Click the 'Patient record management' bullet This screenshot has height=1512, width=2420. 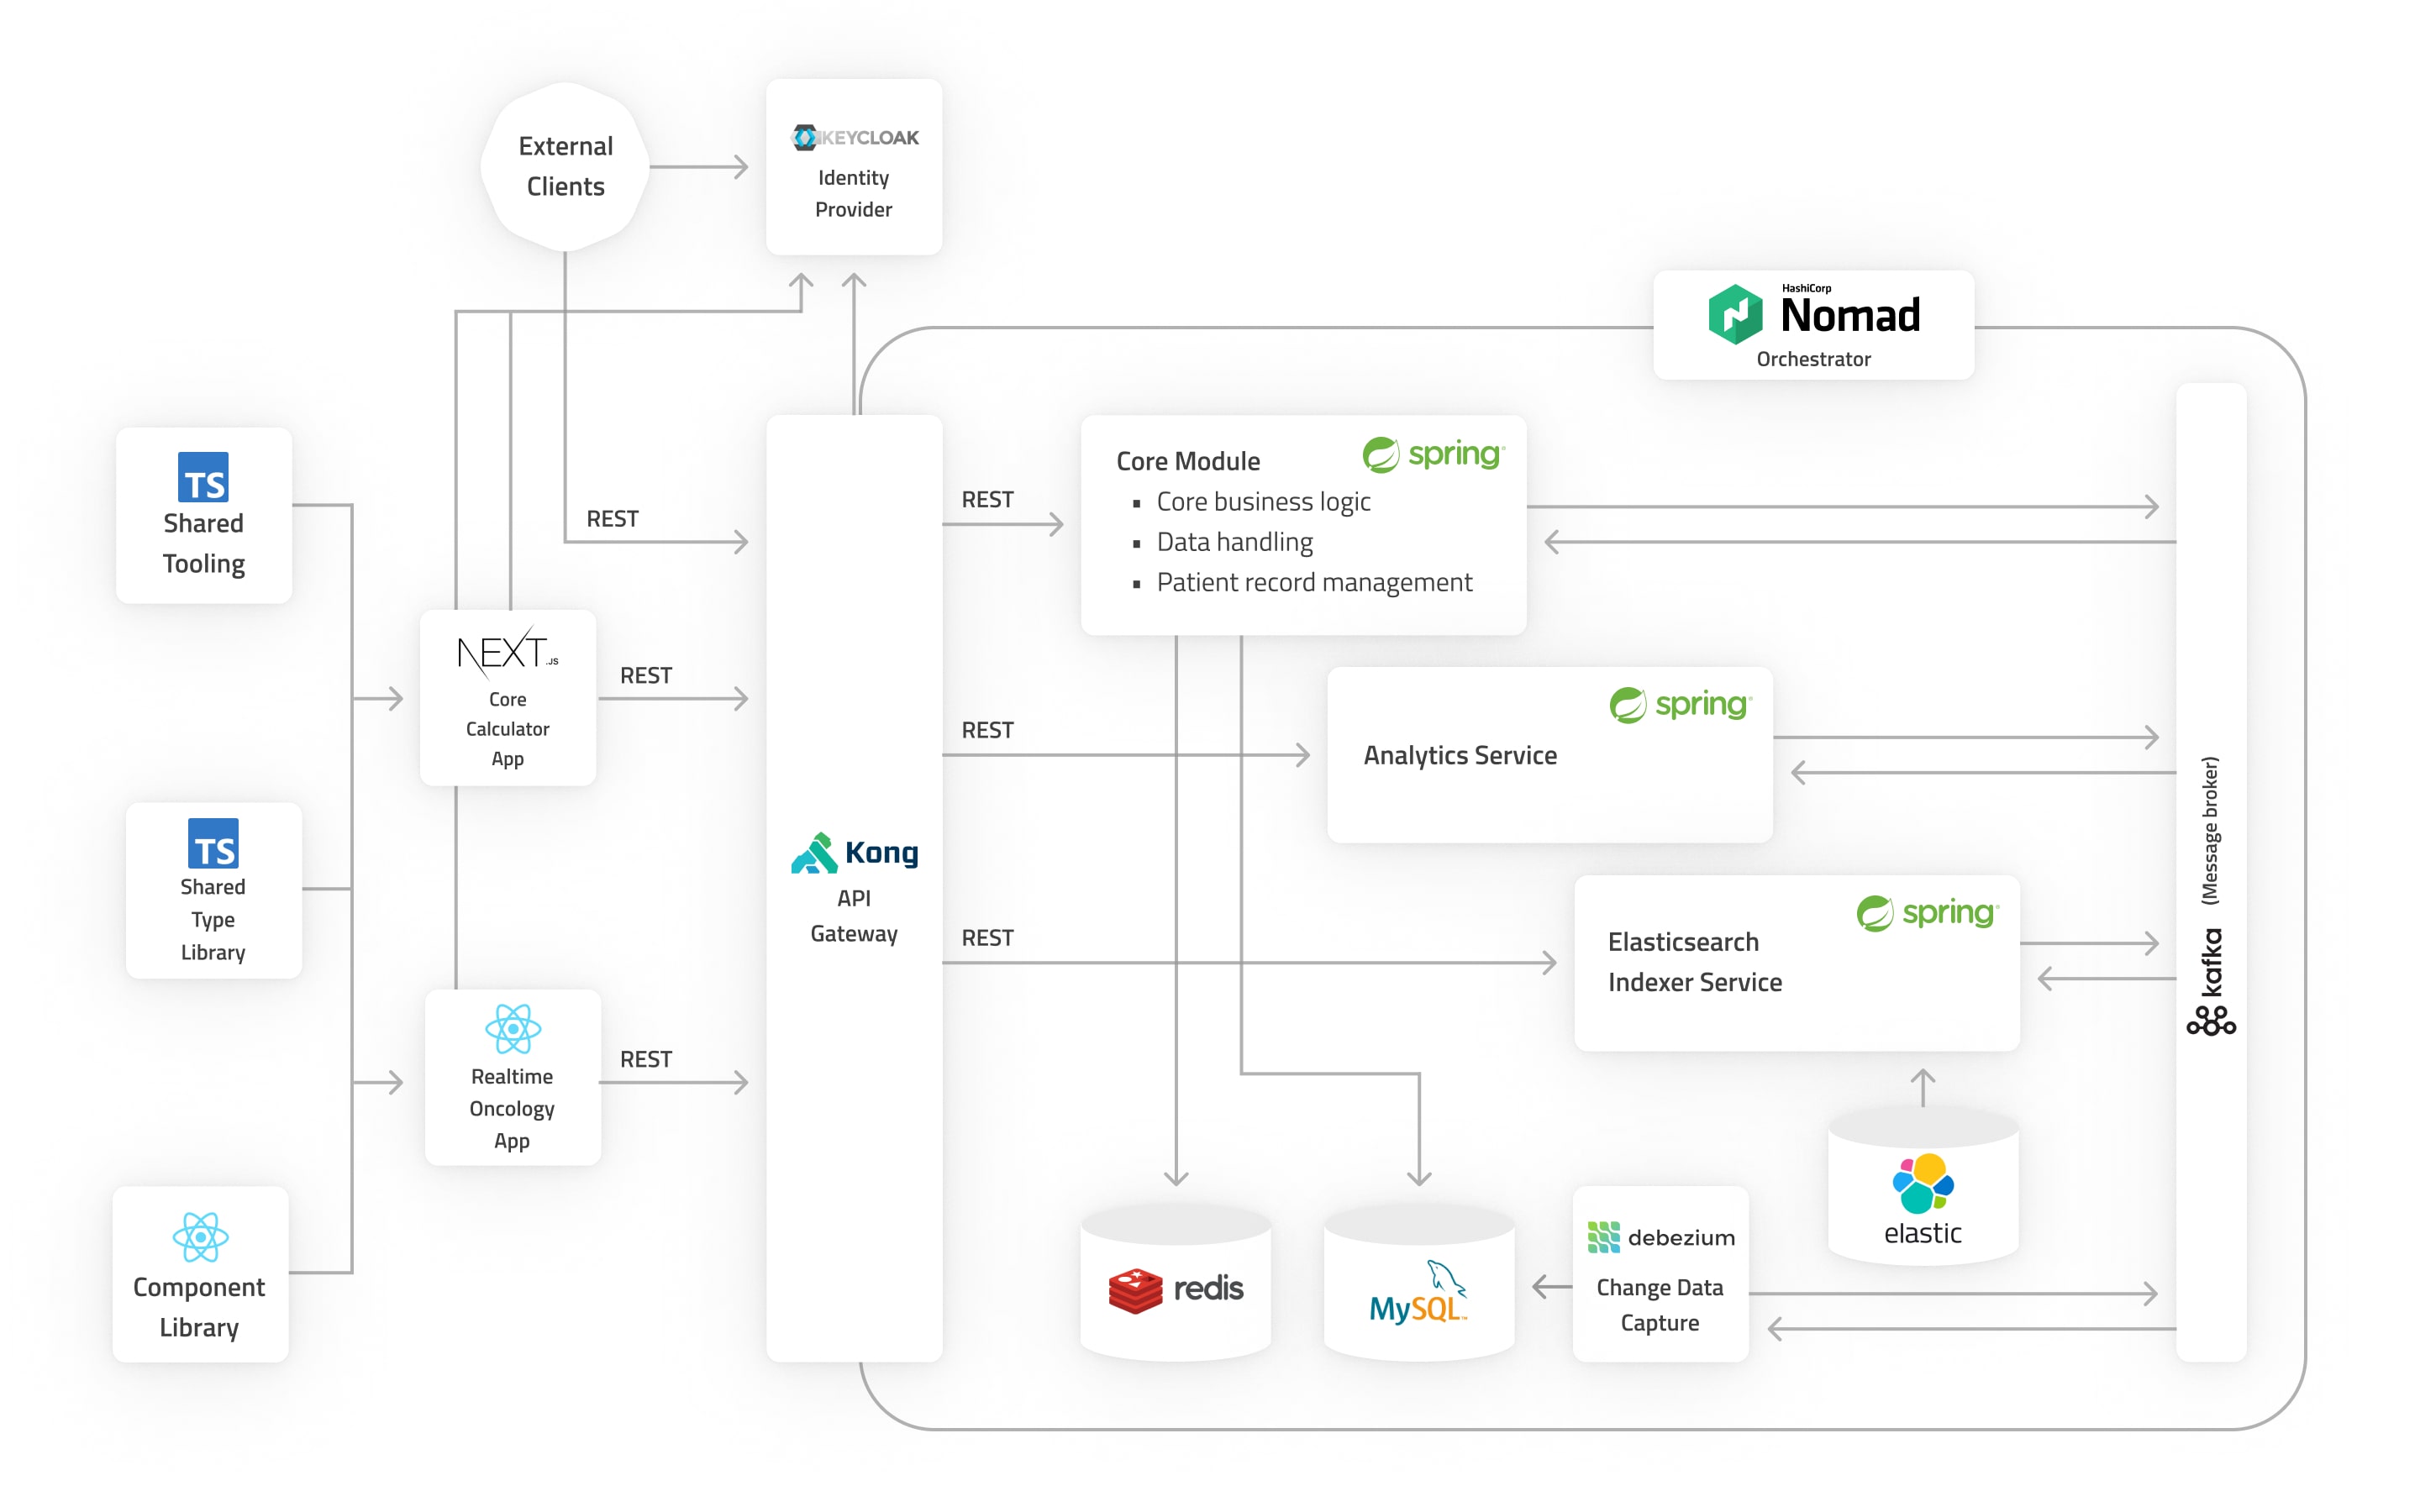pyautogui.click(x=1314, y=582)
